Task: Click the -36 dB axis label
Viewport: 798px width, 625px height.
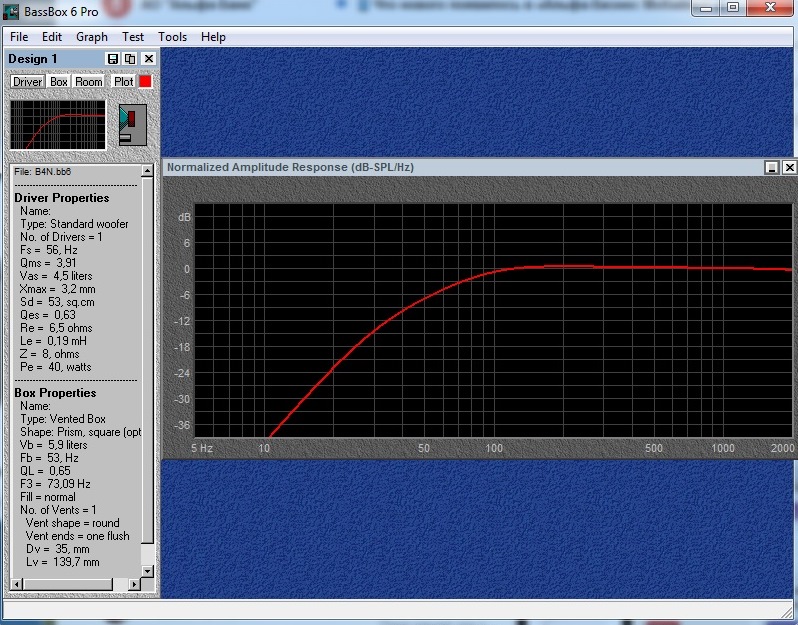Action: (x=182, y=425)
